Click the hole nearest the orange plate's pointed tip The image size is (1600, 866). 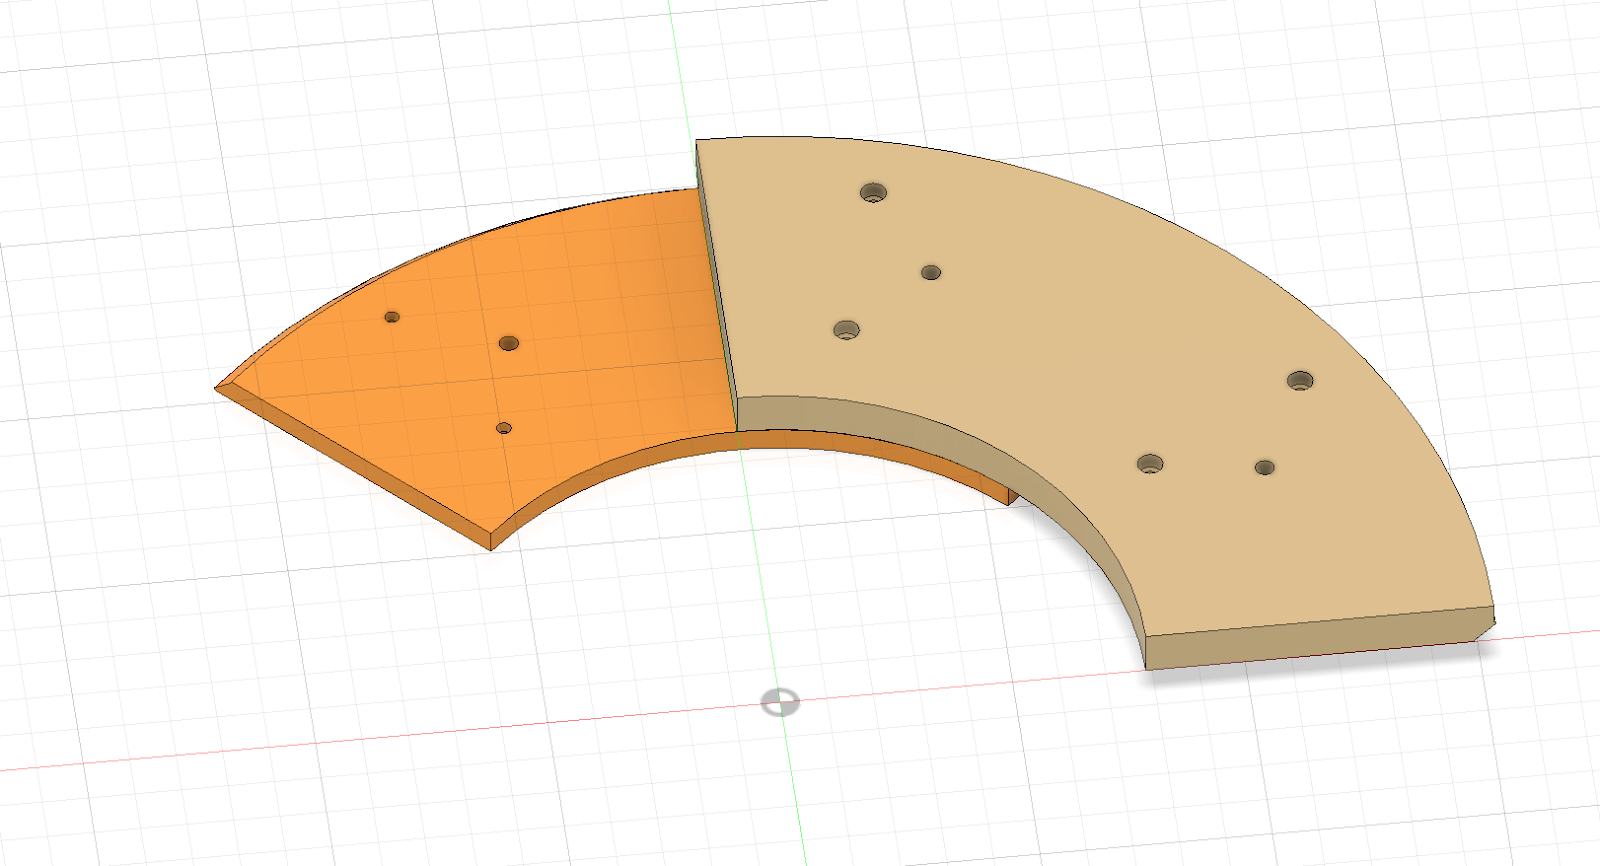coord(392,317)
